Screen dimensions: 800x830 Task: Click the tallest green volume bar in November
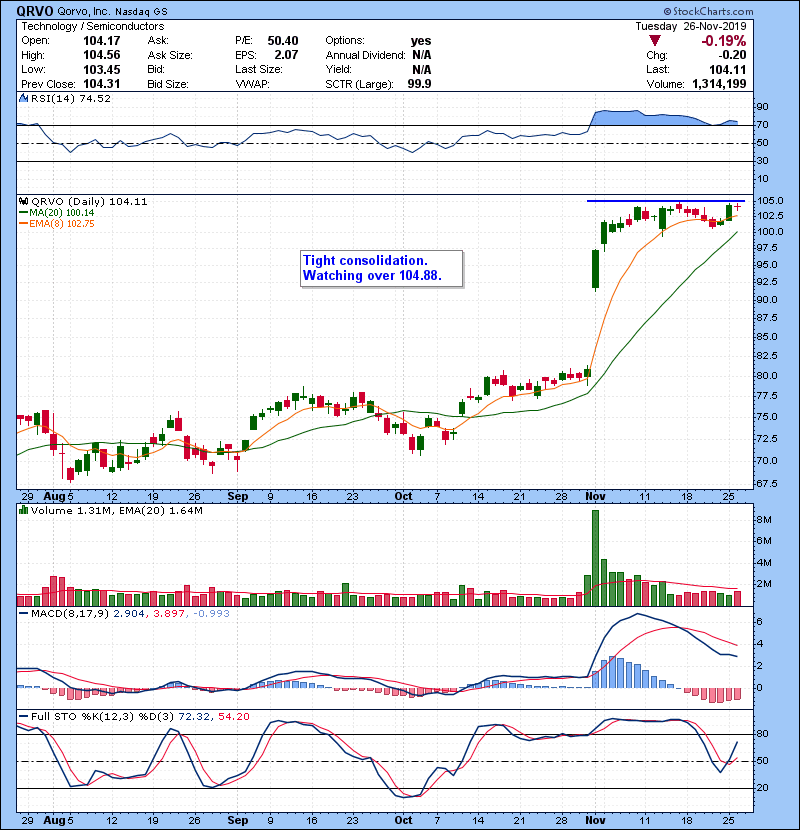click(x=595, y=558)
